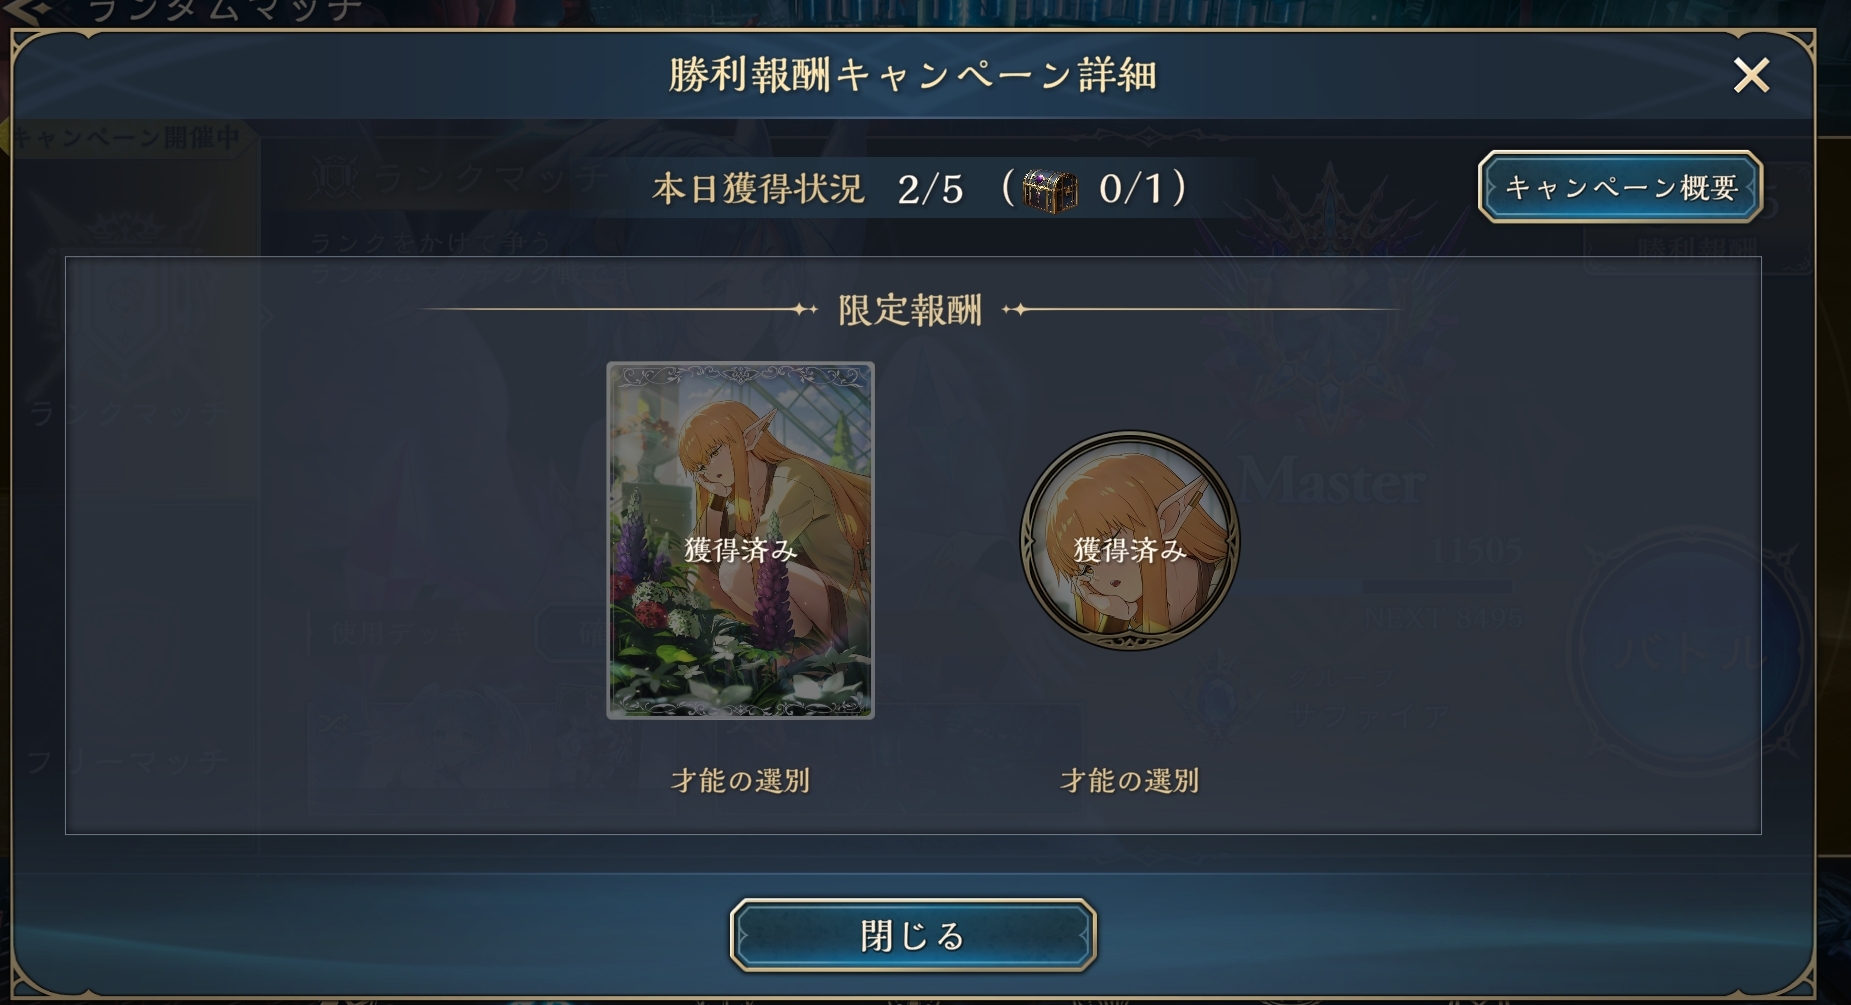The image size is (1851, 1005).
Task: Click the 勝利報酬キャンペーン詳細 dialog title
Action: [x=912, y=75]
